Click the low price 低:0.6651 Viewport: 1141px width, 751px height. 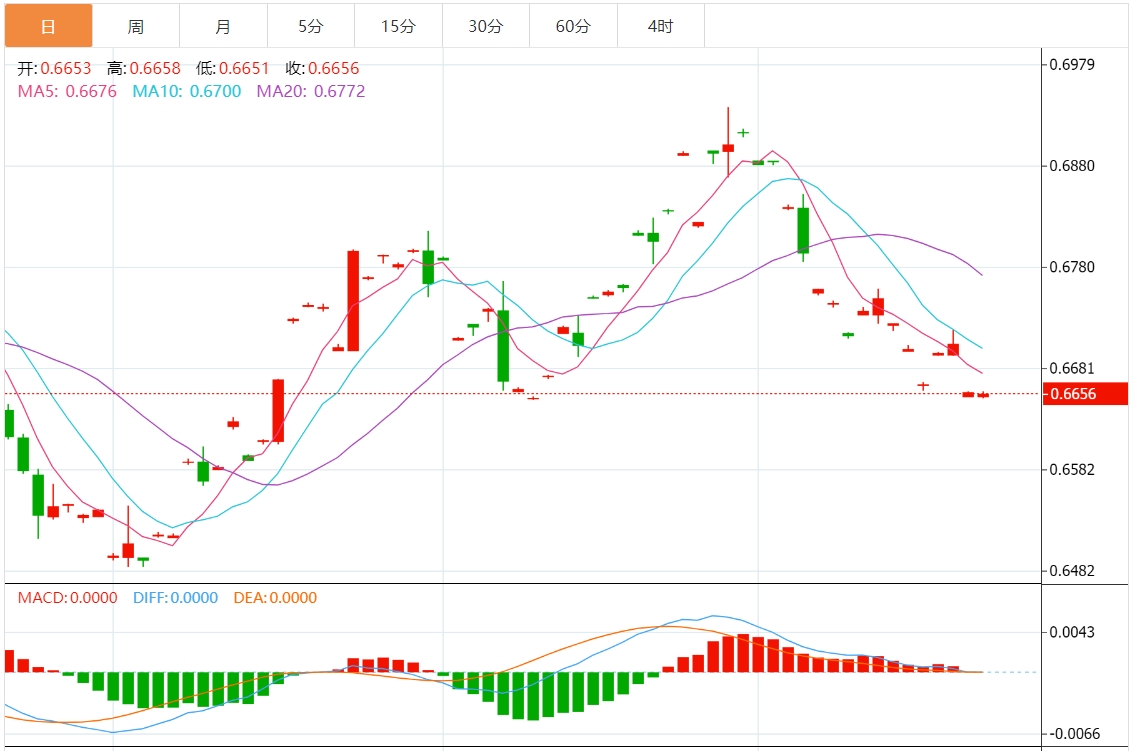(x=233, y=68)
